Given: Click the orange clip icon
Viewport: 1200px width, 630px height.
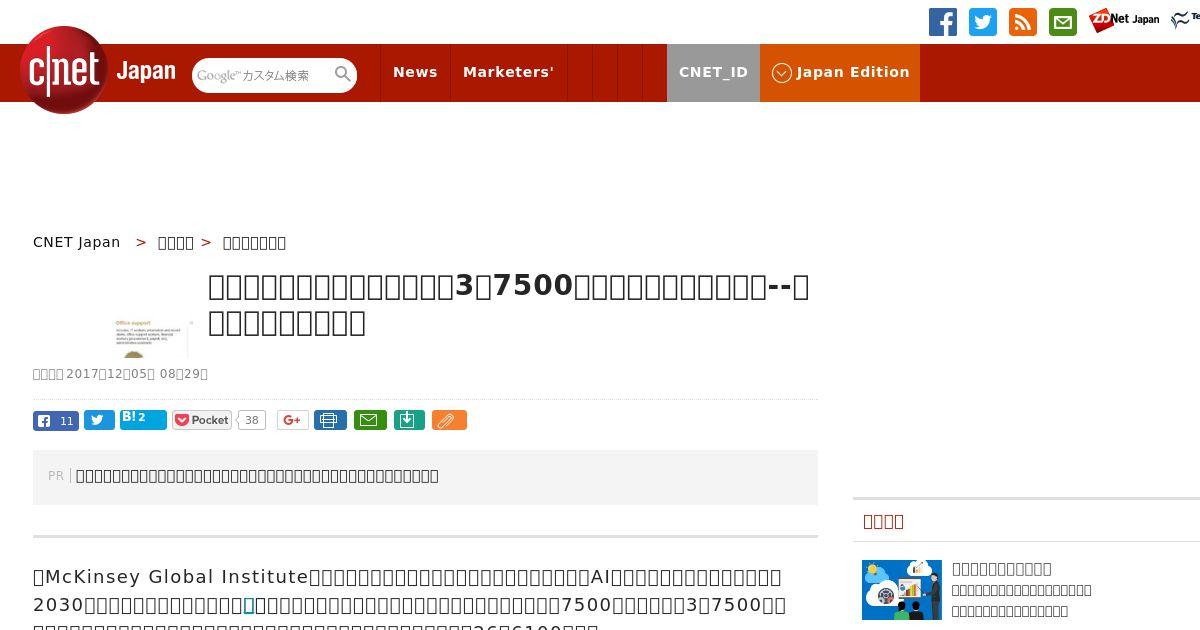Looking at the screenshot, I should click(x=449, y=420).
